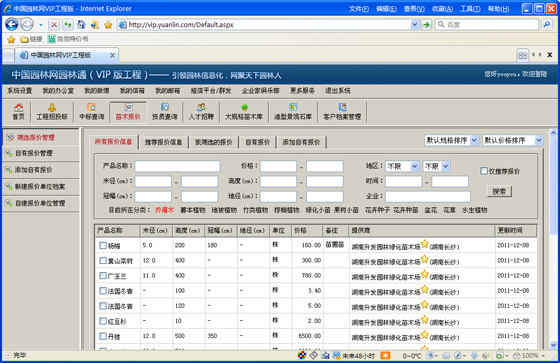The width and height of the screenshot is (560, 363).
Task: Click the diamond-shaped icon in status bar
Action: click(313, 355)
